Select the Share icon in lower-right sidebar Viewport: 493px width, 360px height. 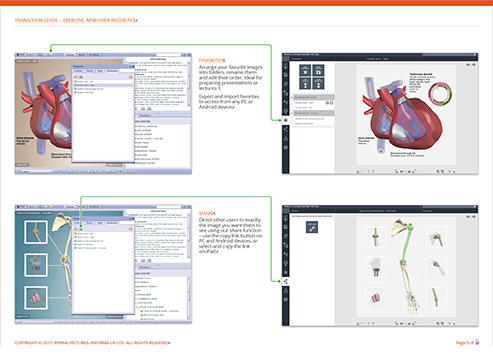pyautogui.click(x=286, y=282)
